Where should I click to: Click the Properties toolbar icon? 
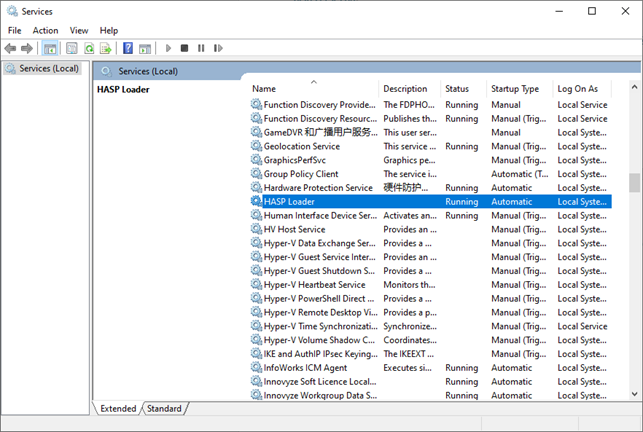click(72, 48)
